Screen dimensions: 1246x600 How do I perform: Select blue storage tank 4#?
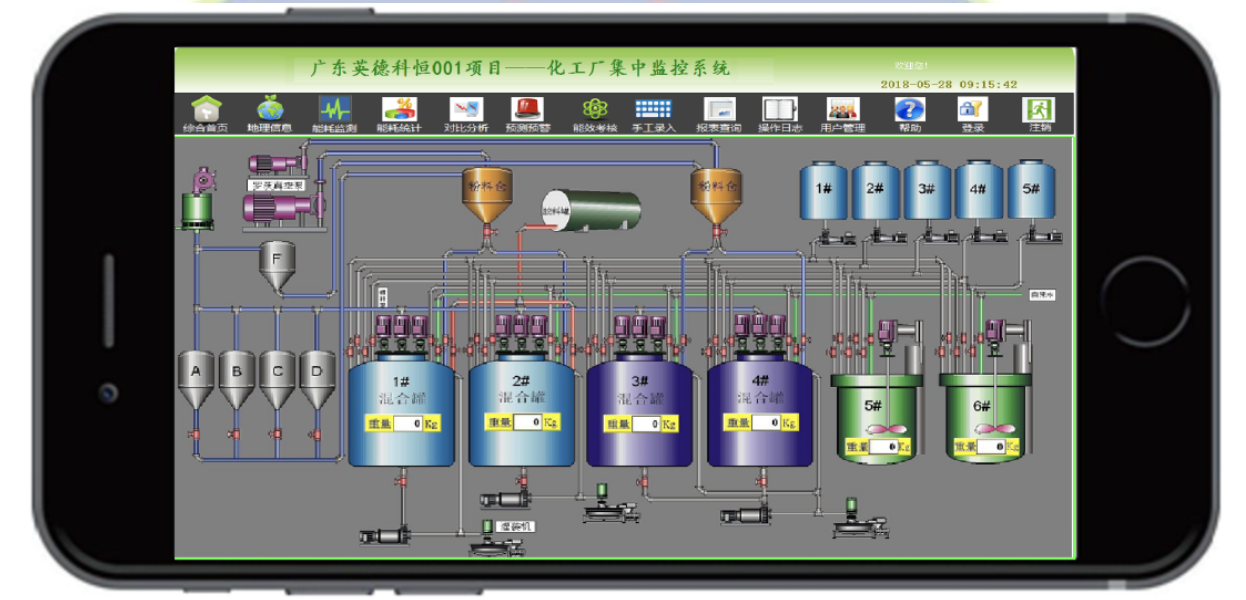[980, 190]
